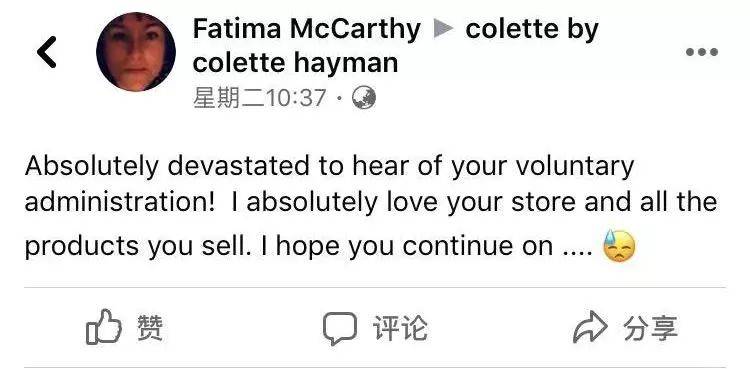Open the three-dot post options menu

[702, 52]
